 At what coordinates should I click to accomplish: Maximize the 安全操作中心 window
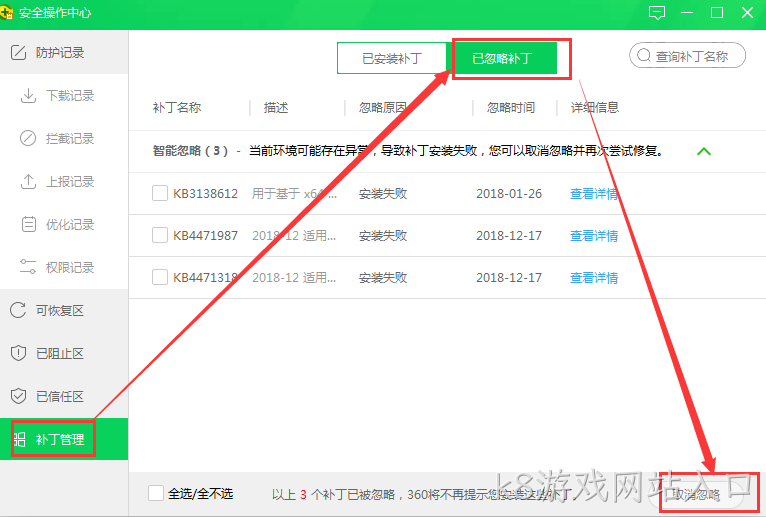[x=717, y=13]
